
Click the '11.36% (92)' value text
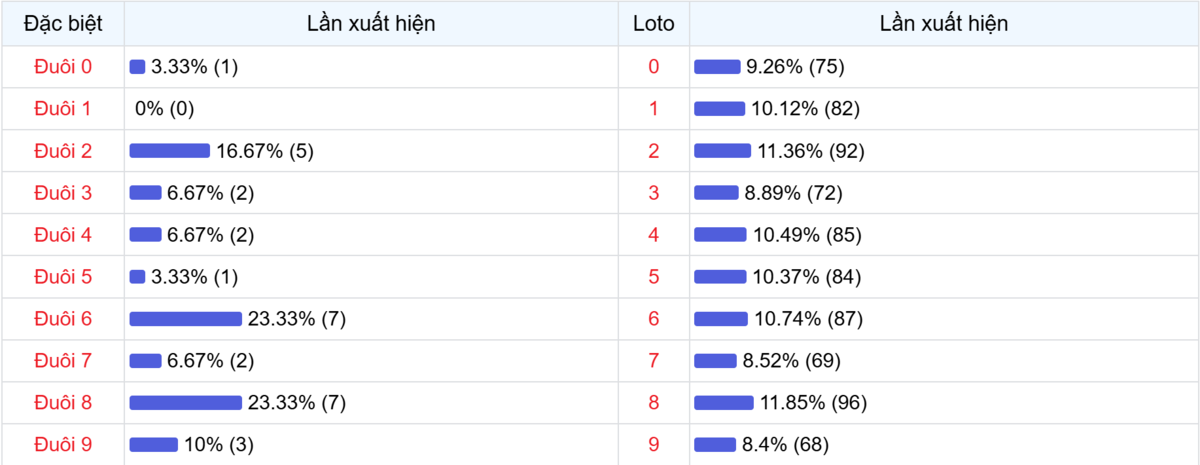(x=810, y=151)
